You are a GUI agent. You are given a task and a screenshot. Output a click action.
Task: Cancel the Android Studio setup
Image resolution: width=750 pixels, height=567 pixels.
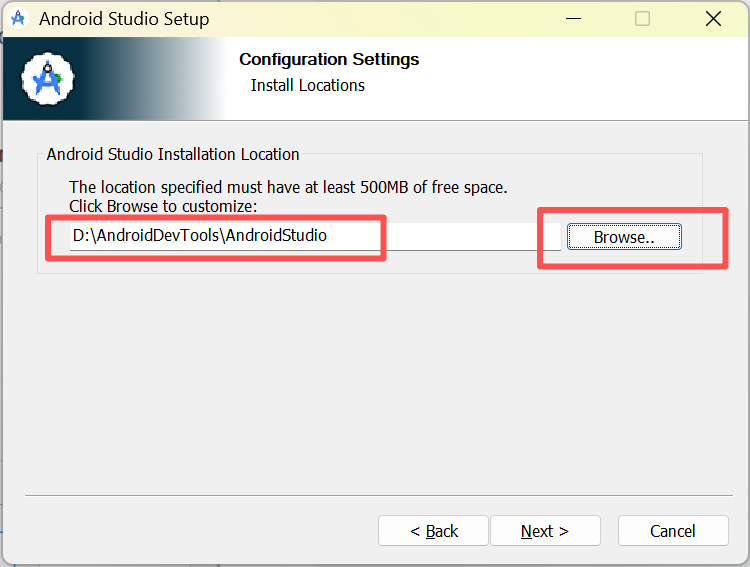pyautogui.click(x=673, y=531)
